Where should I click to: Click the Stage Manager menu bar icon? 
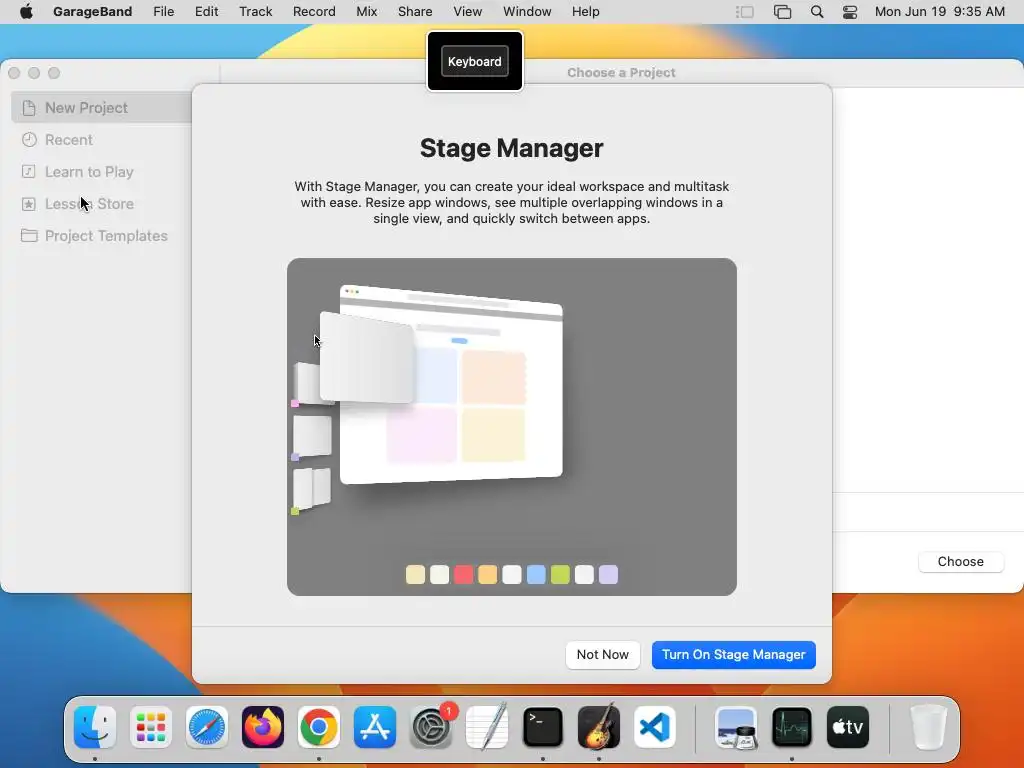[x=744, y=12]
